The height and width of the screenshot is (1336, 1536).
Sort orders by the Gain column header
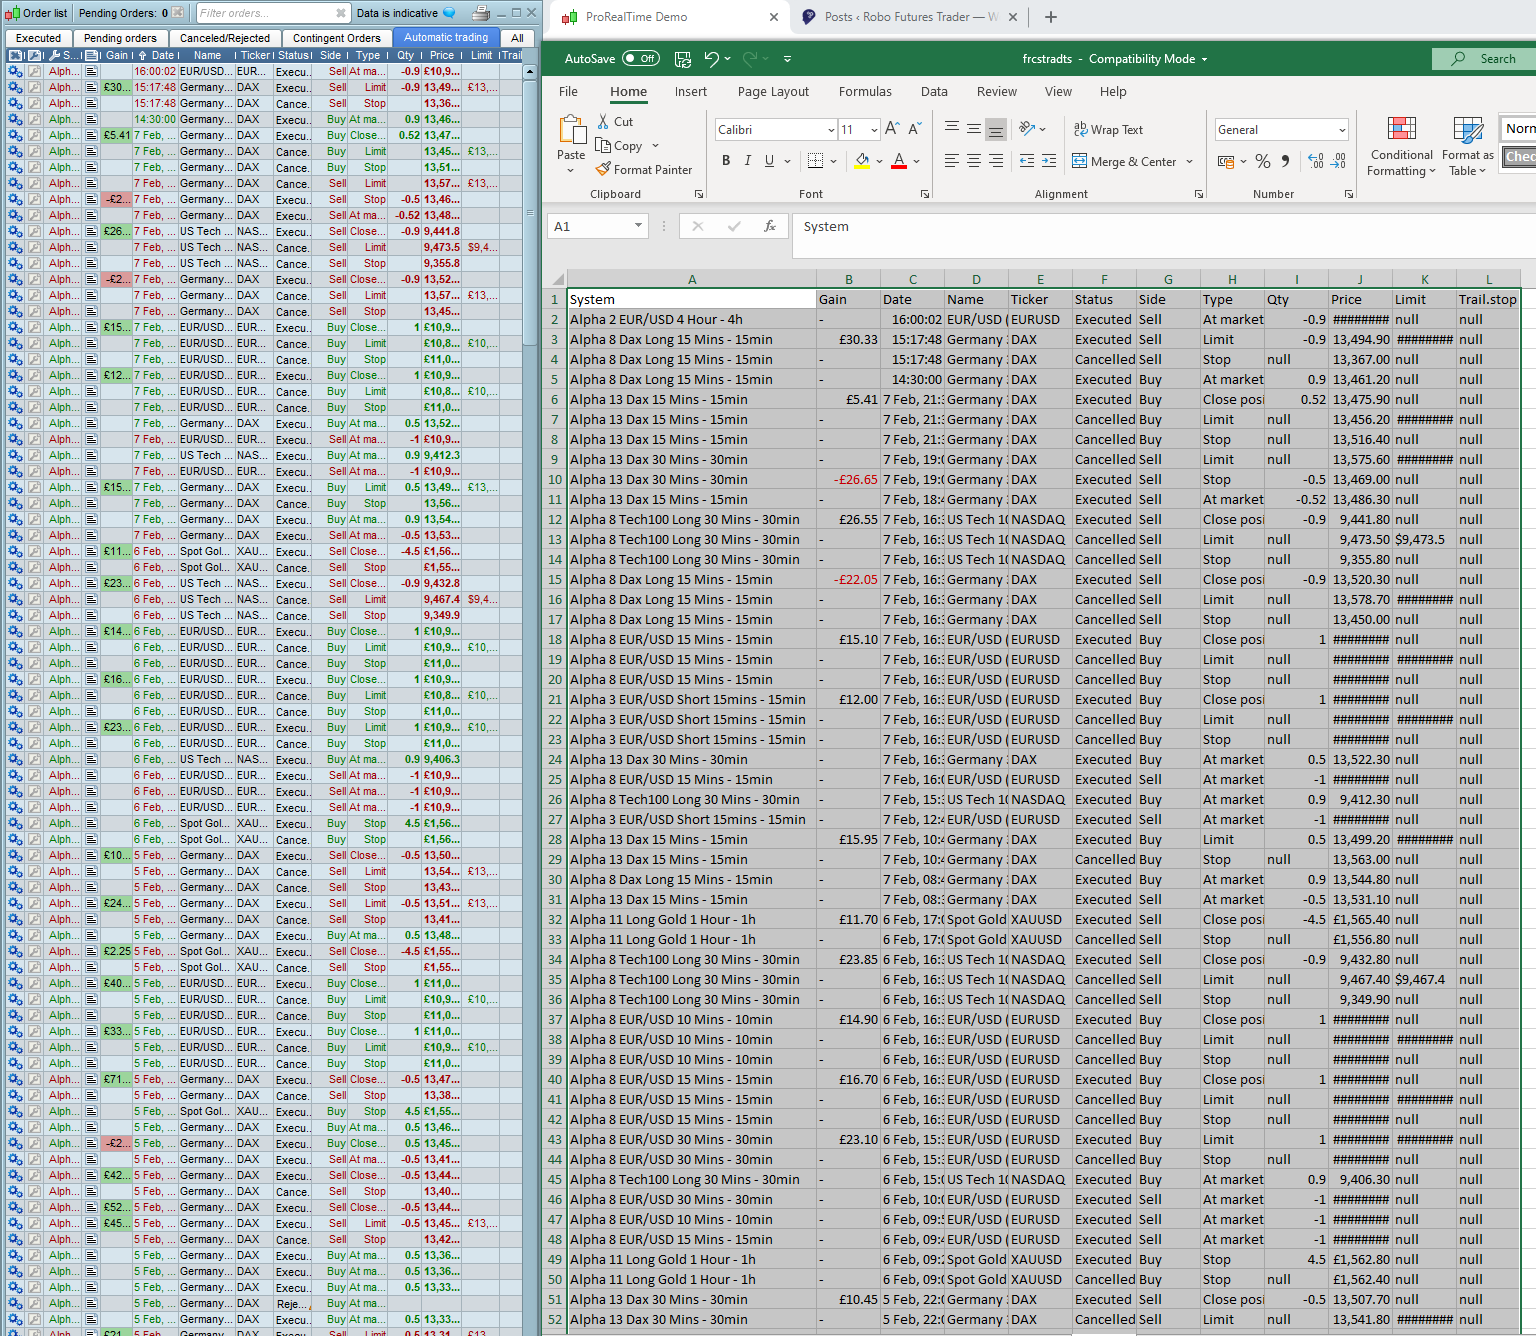(117, 55)
